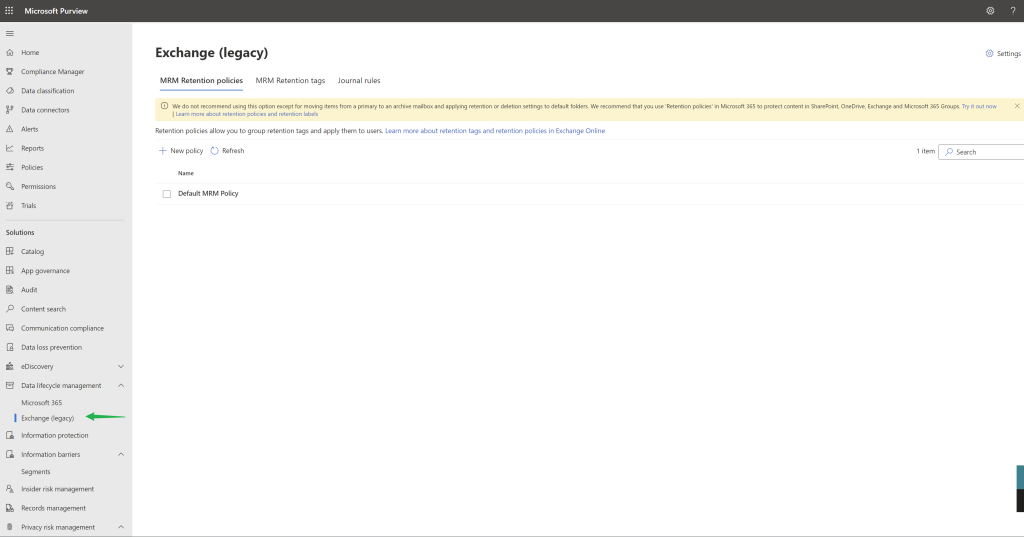1024x537 pixels.
Task: Click the Privacy risk management icon
Action: tap(10, 527)
